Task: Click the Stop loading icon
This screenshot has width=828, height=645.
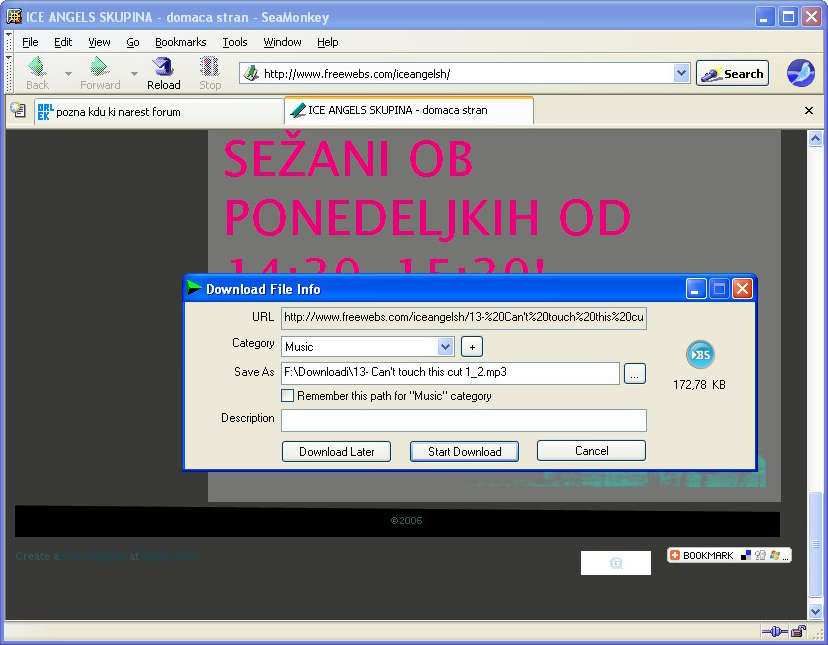Action: [x=210, y=73]
